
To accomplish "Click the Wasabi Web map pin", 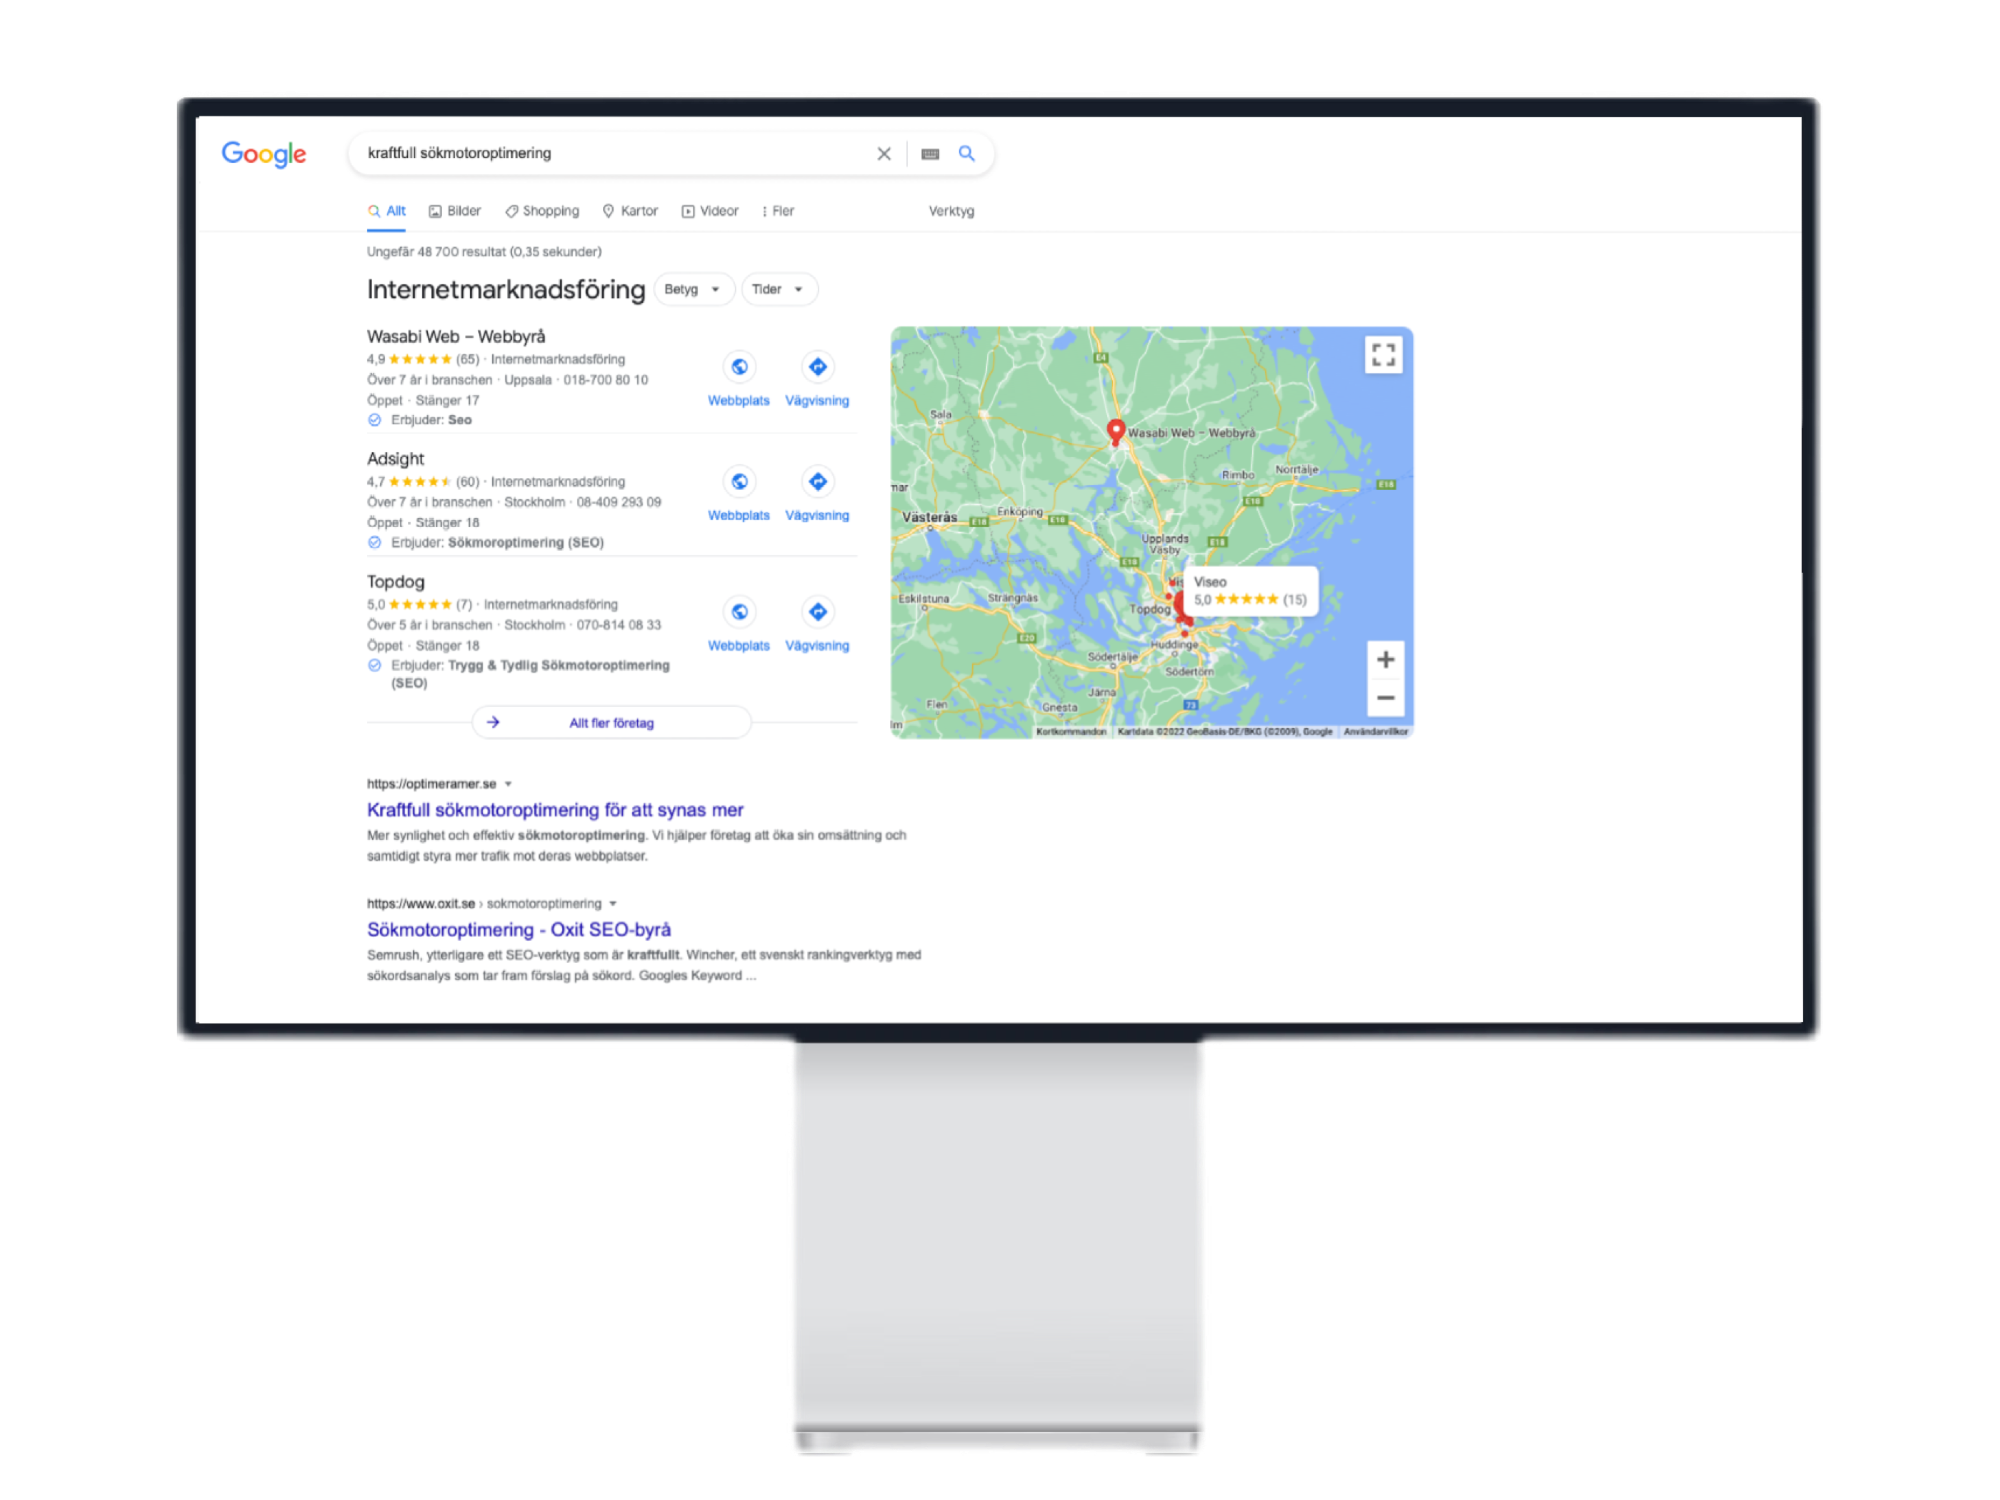I will (x=1116, y=432).
